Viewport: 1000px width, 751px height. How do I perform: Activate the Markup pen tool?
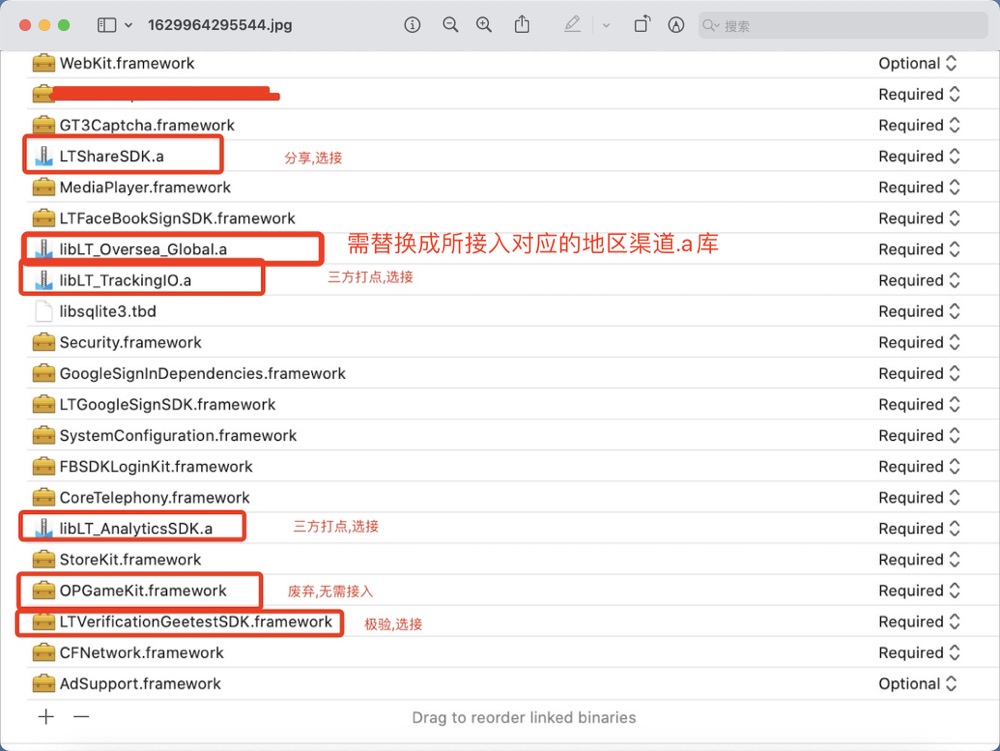(572, 25)
